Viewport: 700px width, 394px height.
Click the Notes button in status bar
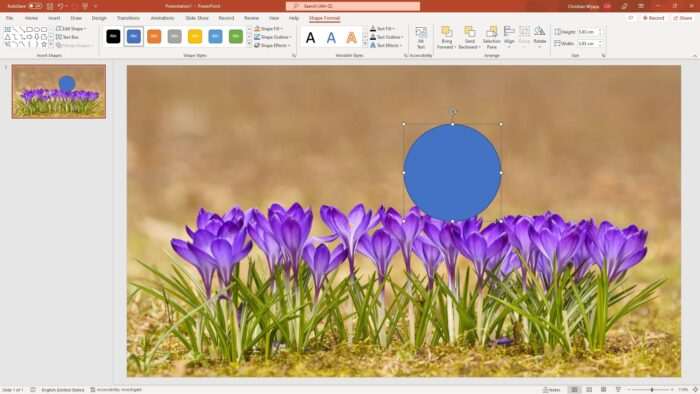[x=552, y=390]
